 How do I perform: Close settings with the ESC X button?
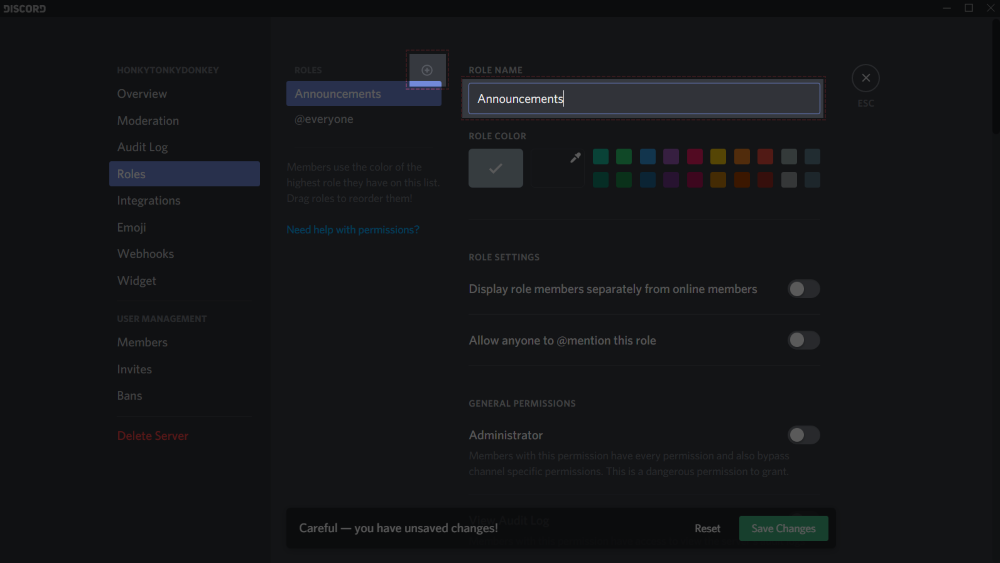pos(865,78)
